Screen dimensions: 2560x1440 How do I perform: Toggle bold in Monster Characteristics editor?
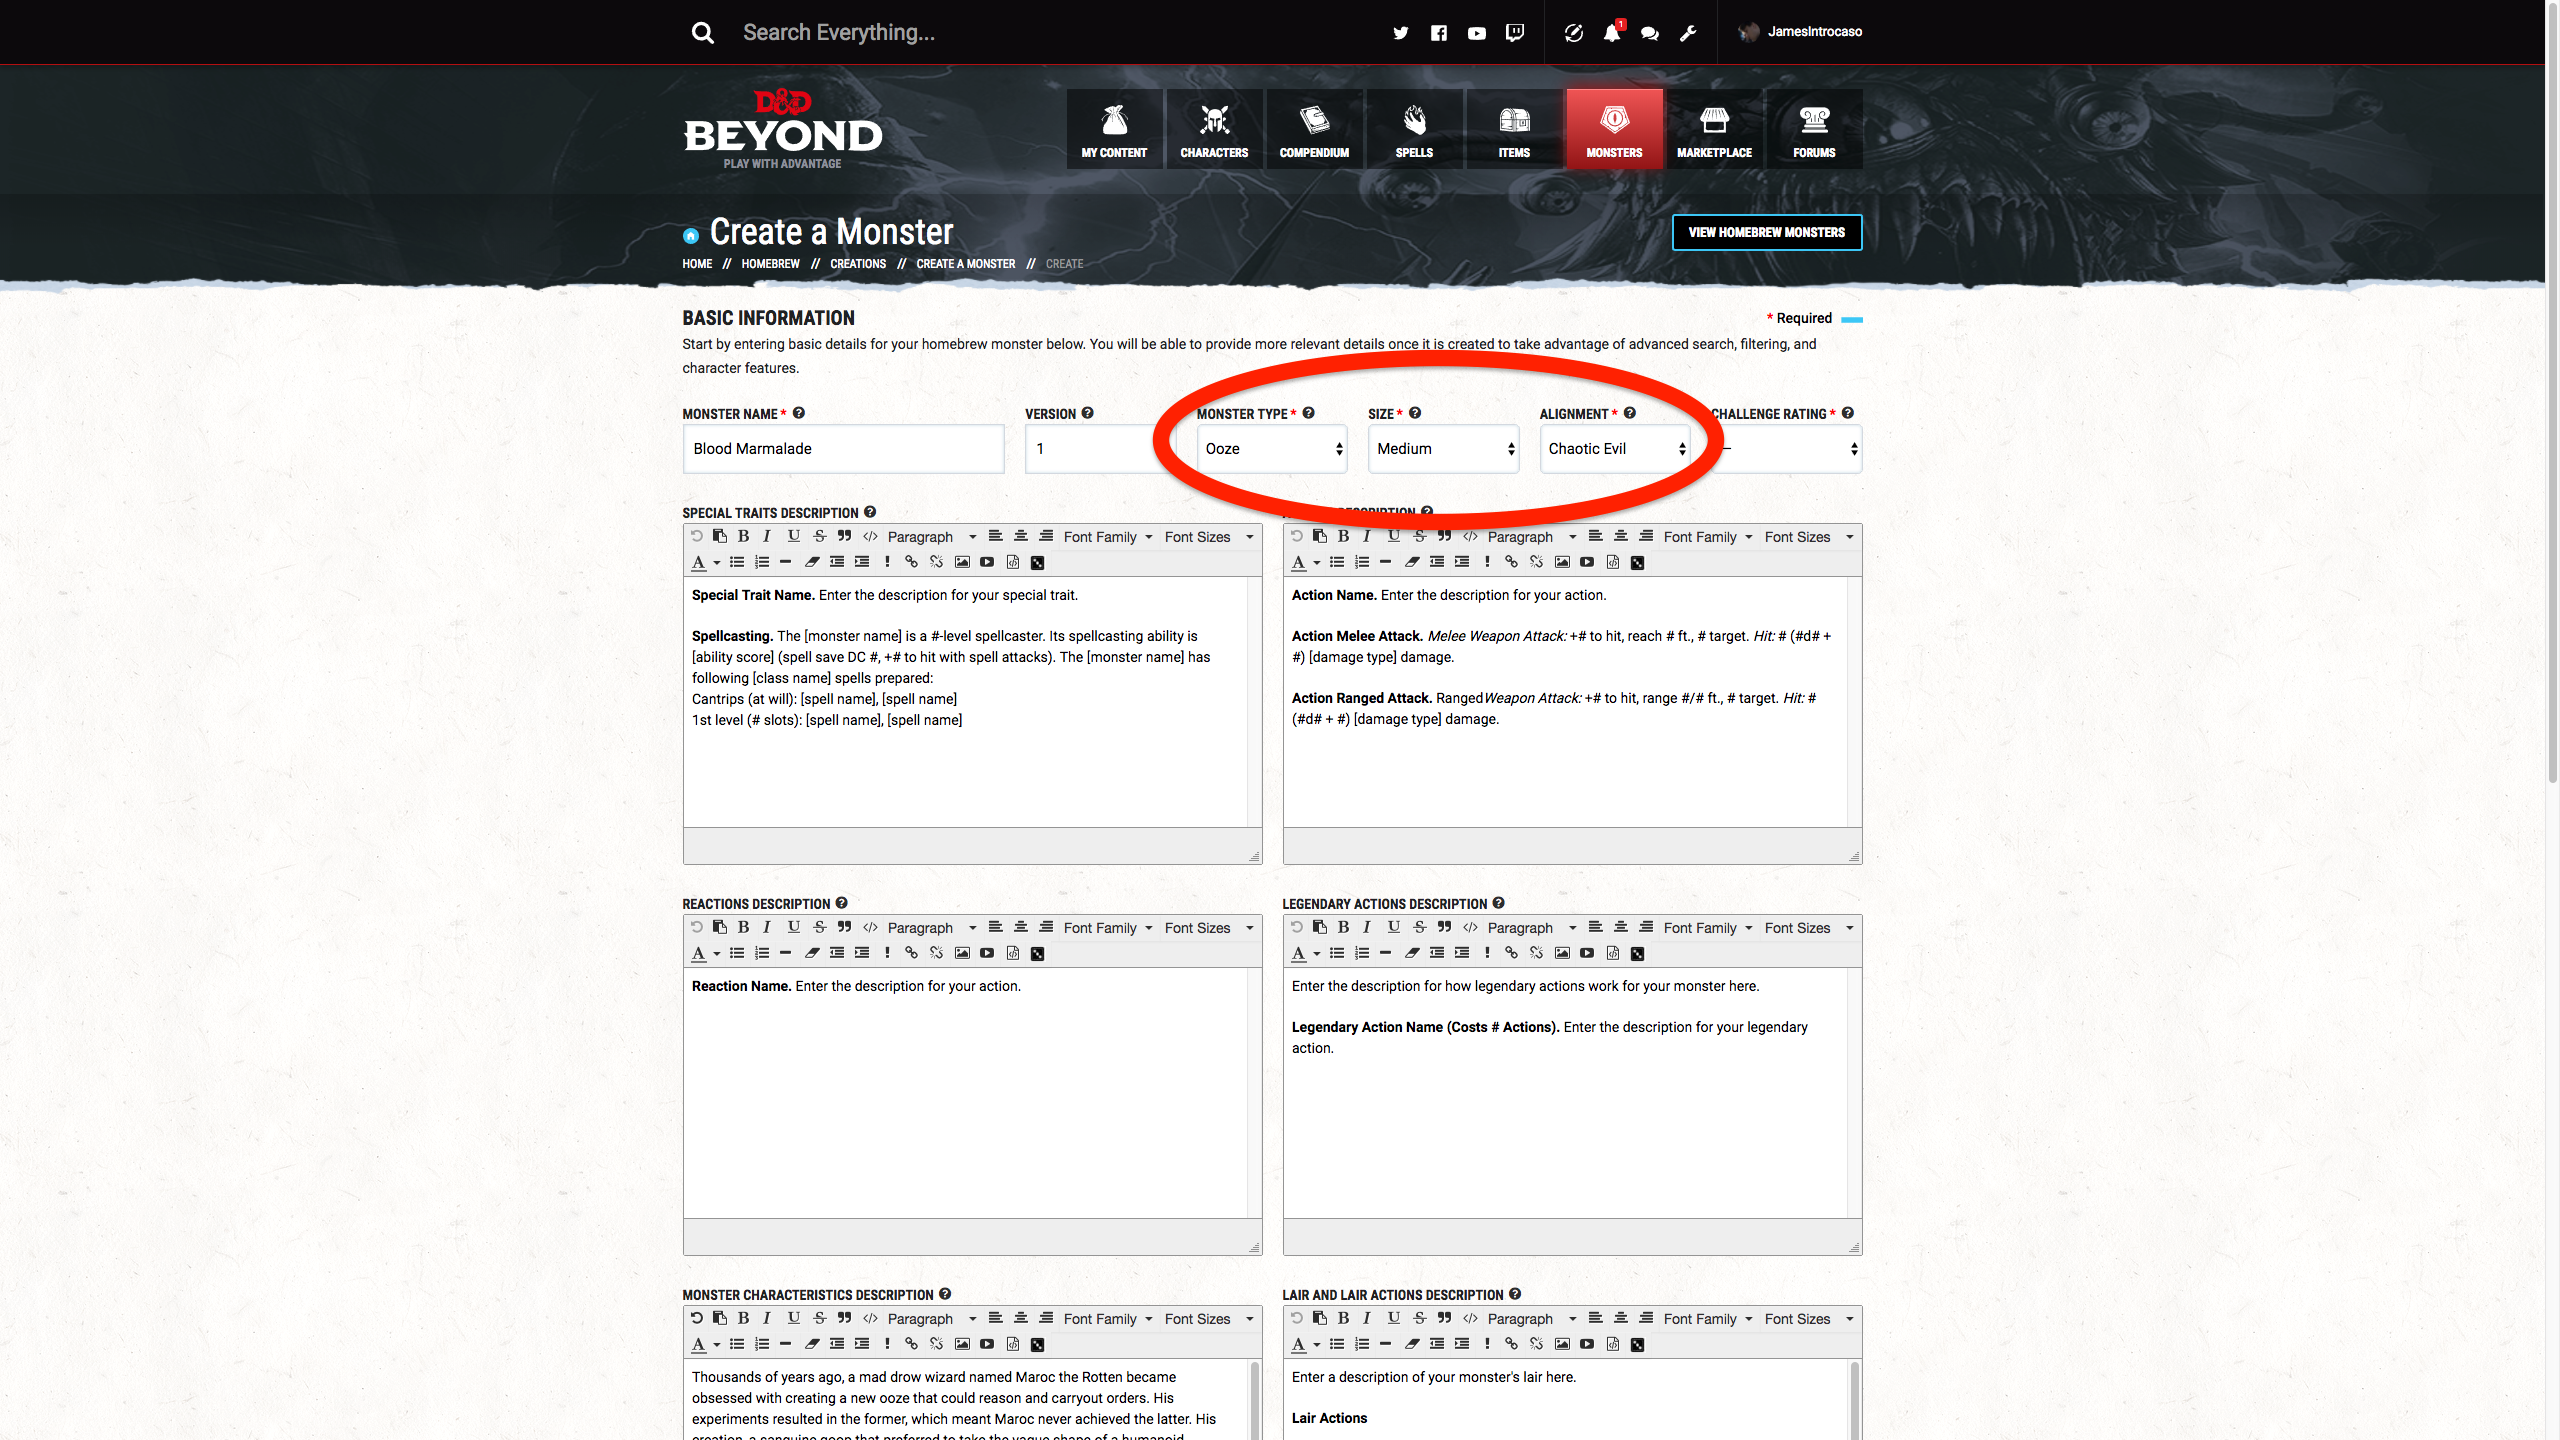pos(743,1318)
